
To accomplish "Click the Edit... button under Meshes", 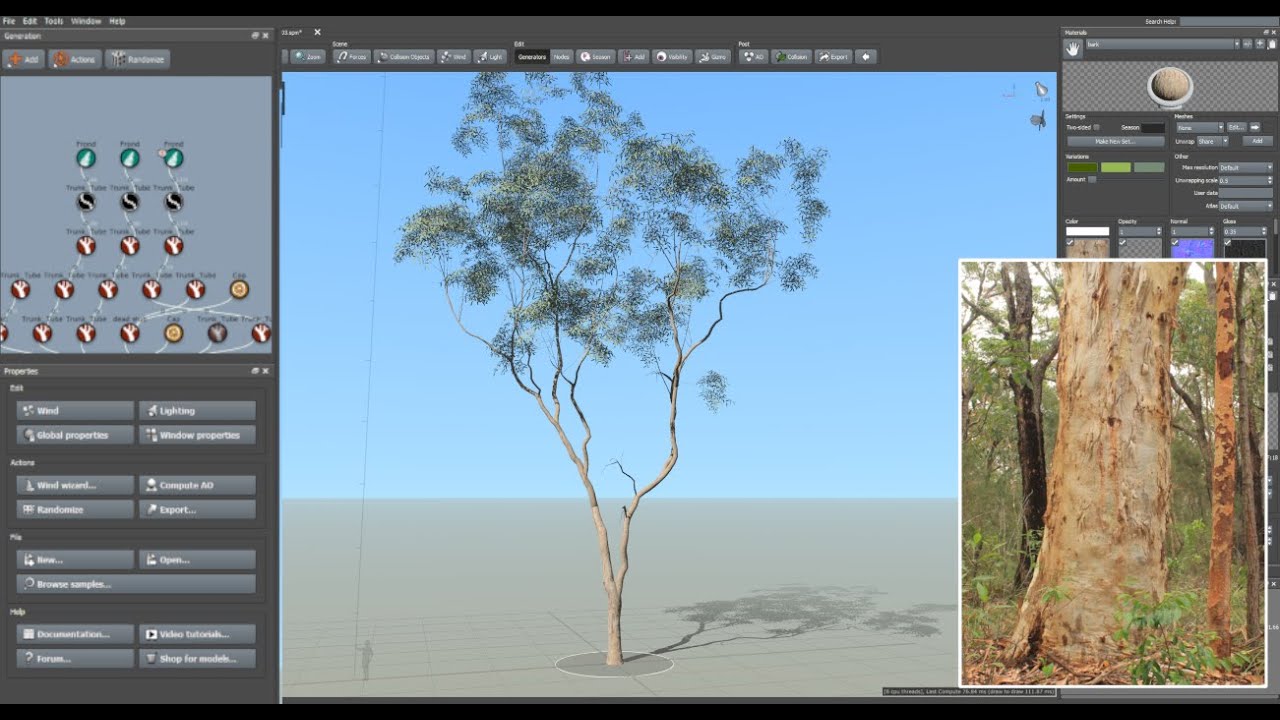I will point(1237,128).
